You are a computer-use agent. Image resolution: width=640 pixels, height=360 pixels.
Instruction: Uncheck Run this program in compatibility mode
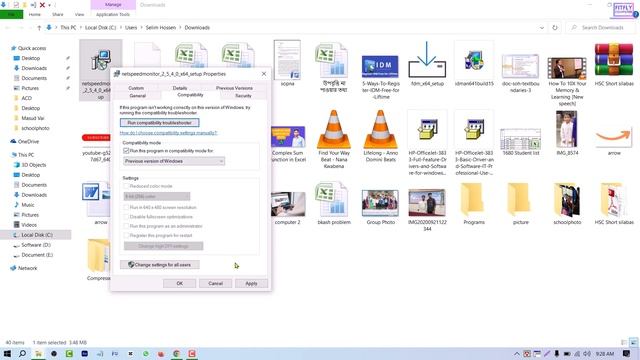coord(126,151)
